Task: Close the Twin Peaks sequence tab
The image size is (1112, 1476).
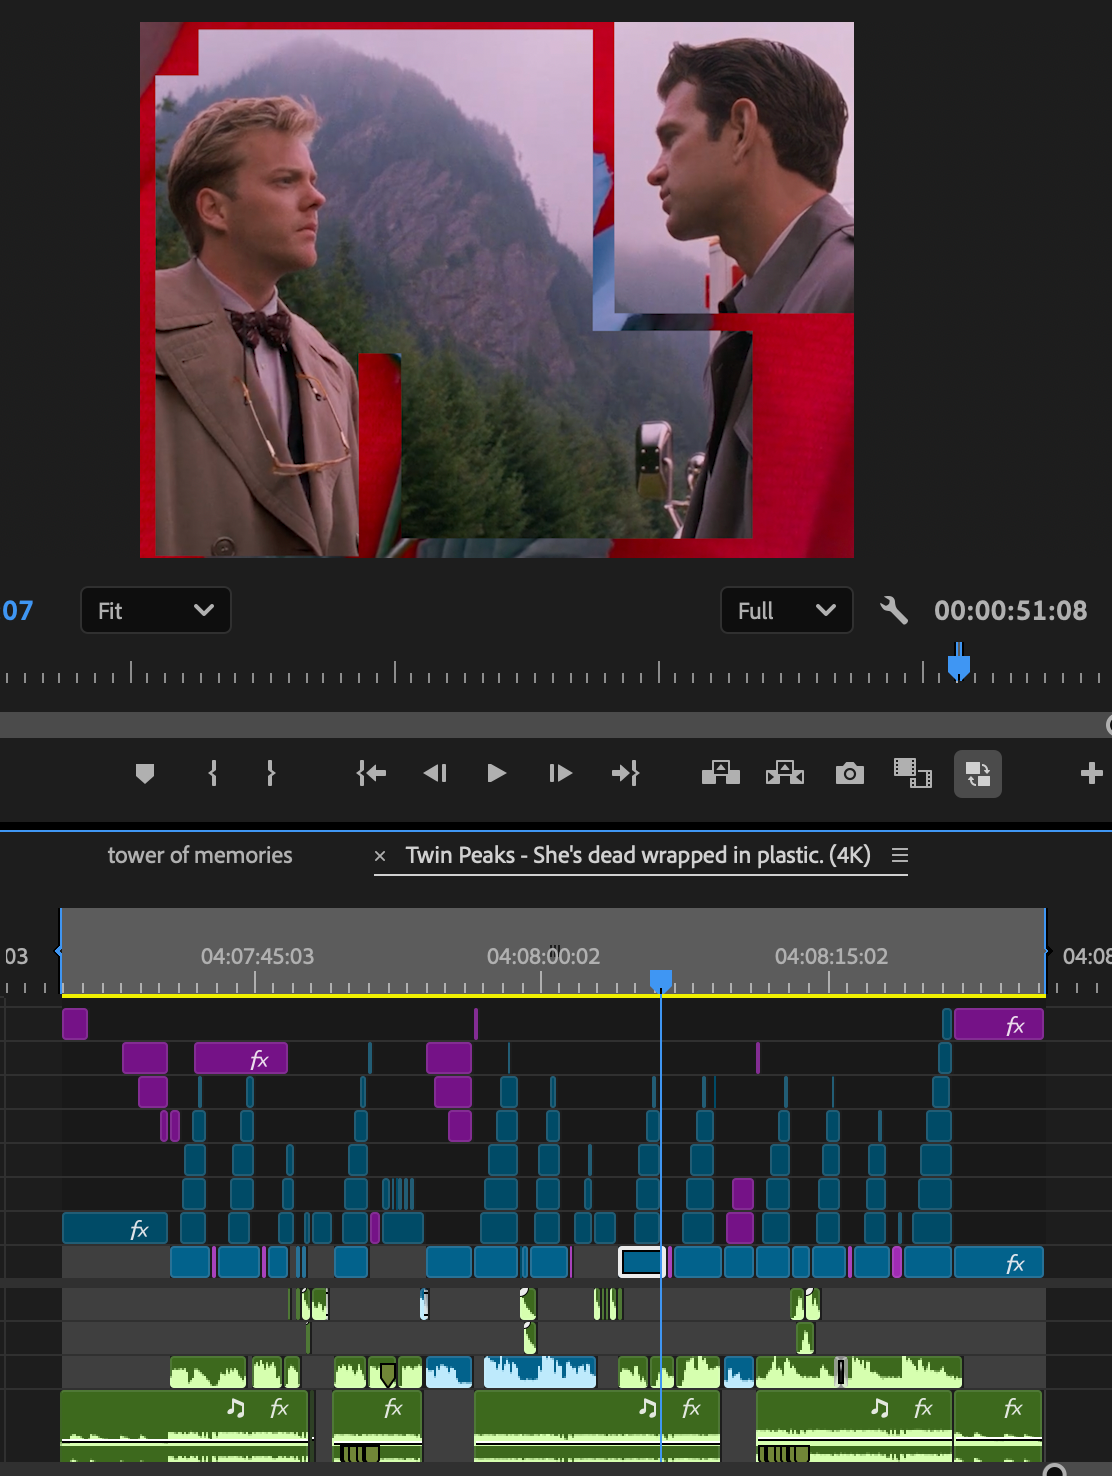Action: pyautogui.click(x=380, y=856)
